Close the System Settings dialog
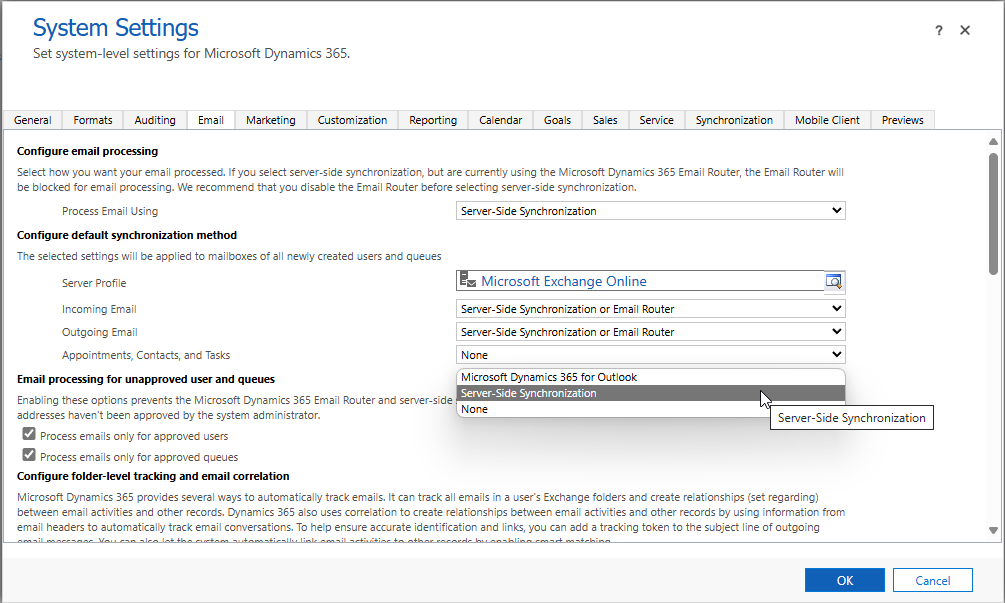 (x=965, y=30)
